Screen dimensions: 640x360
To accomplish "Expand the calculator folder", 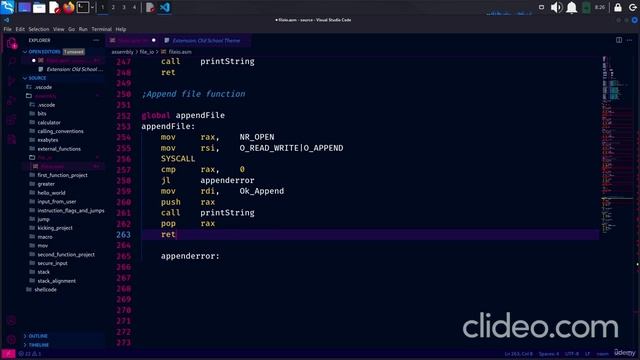I will pos(49,122).
